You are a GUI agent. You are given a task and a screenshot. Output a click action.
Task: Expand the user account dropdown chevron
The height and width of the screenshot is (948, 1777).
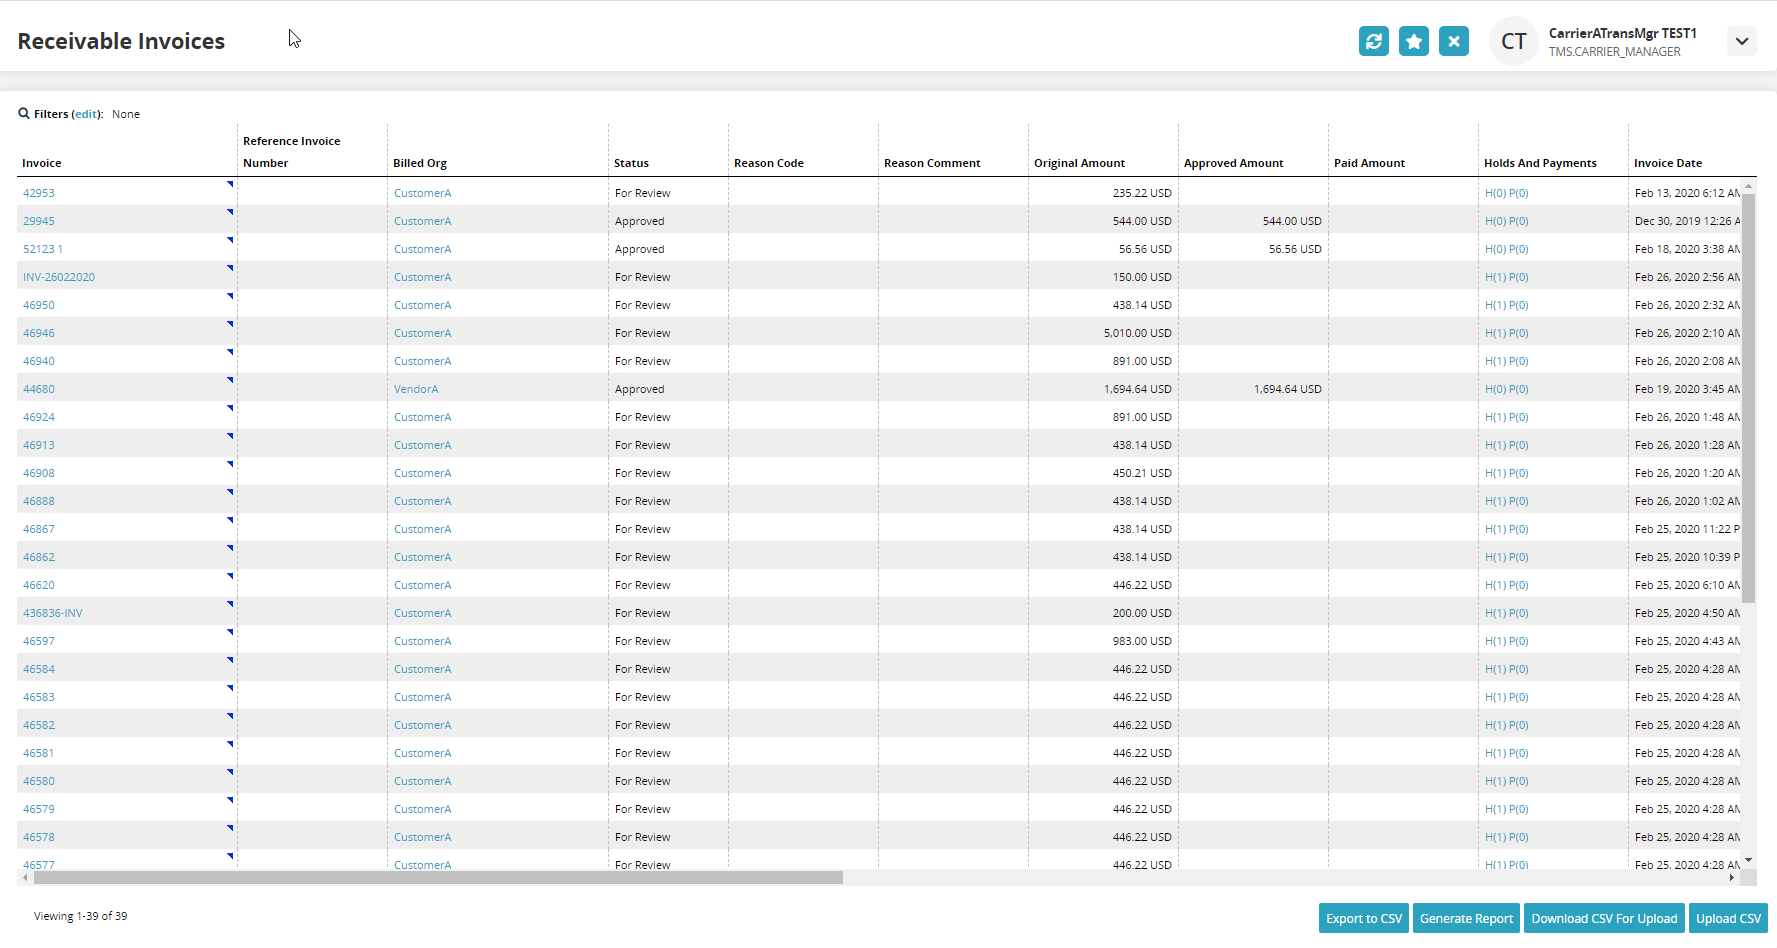(x=1741, y=41)
